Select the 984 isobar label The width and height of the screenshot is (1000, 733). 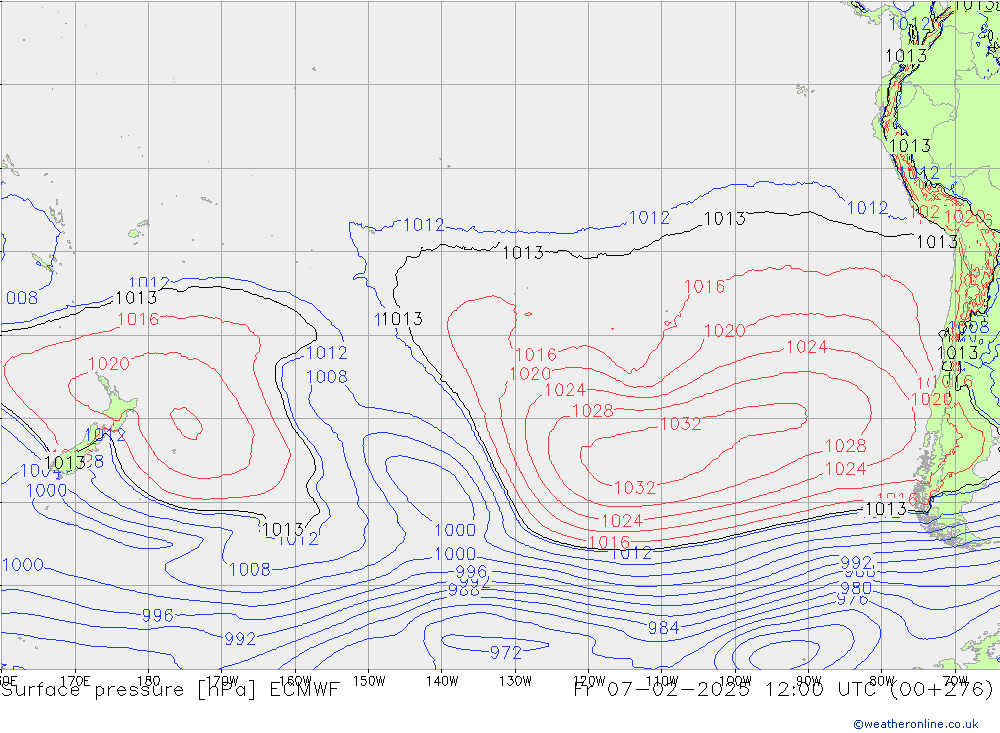click(663, 628)
